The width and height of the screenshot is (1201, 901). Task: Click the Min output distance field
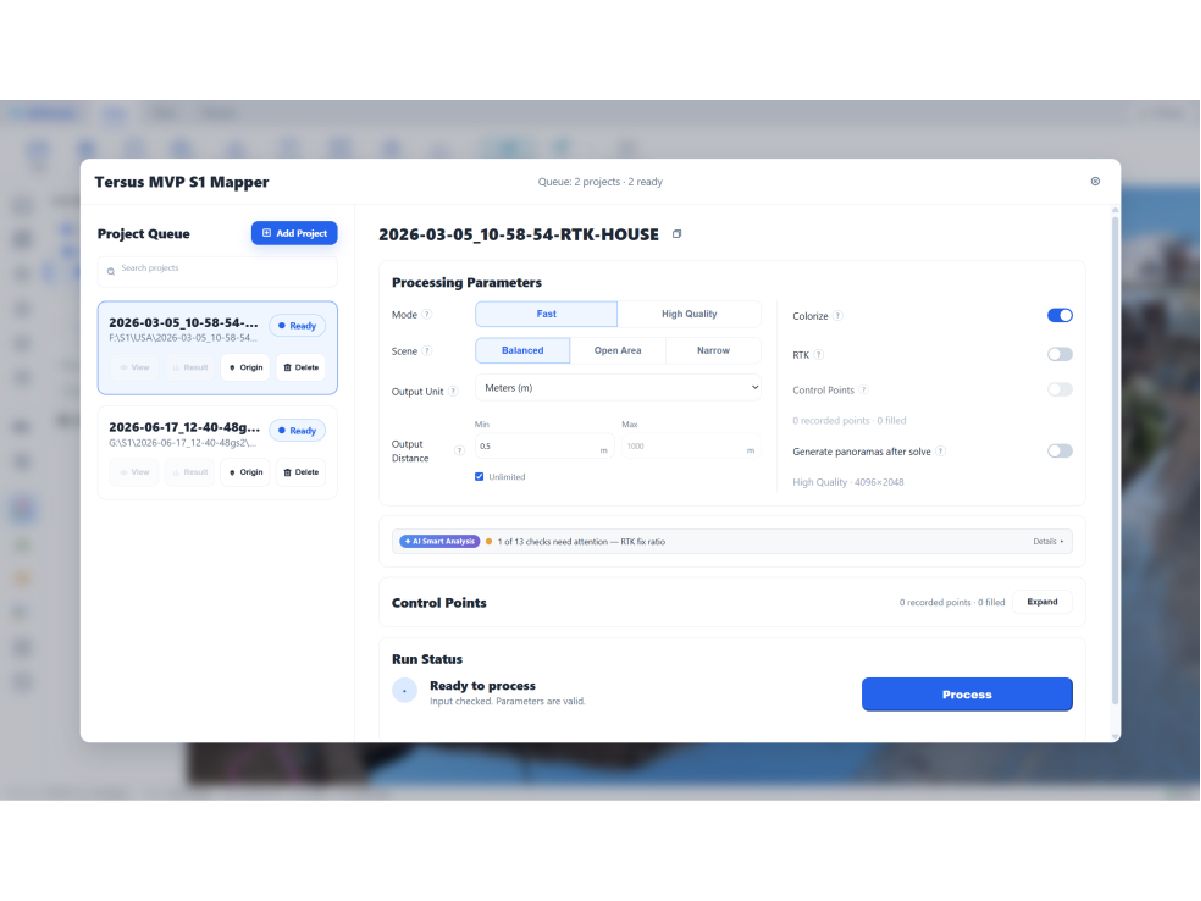[544, 447]
